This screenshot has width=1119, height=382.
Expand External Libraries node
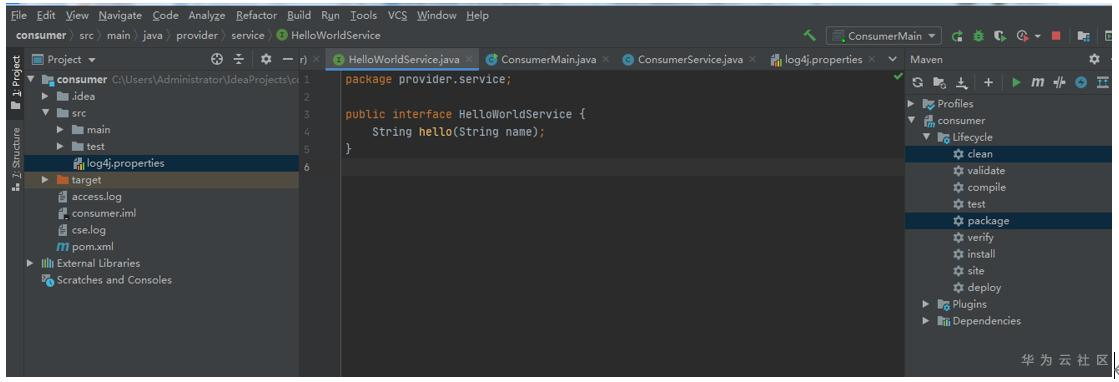[31, 263]
